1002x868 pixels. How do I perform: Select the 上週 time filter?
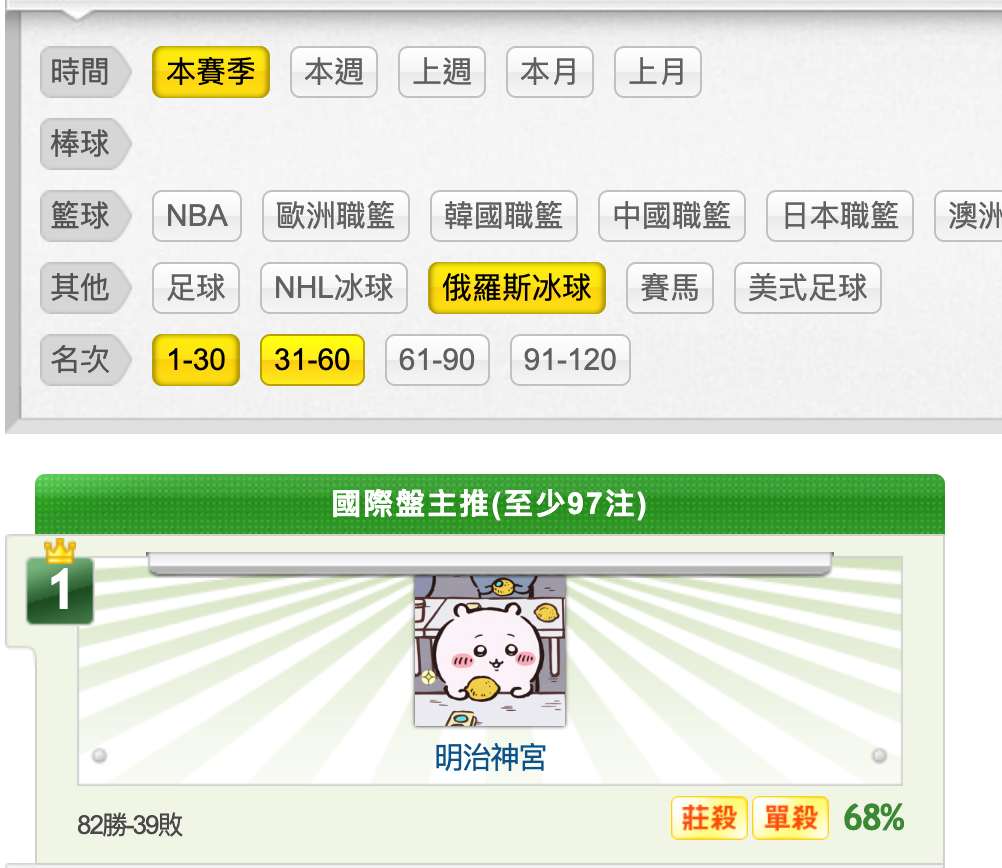click(442, 72)
